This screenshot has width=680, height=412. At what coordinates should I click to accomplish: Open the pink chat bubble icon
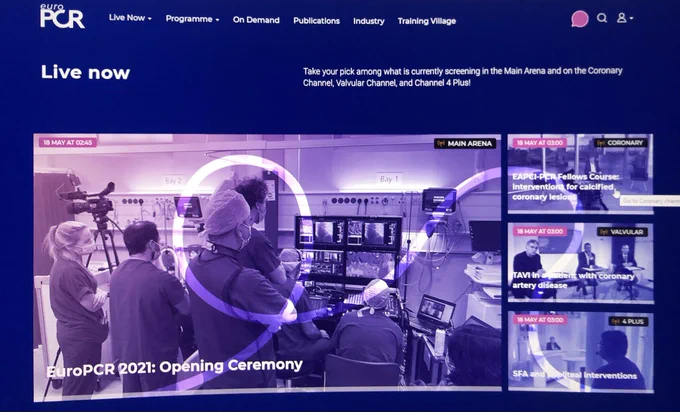coord(580,19)
